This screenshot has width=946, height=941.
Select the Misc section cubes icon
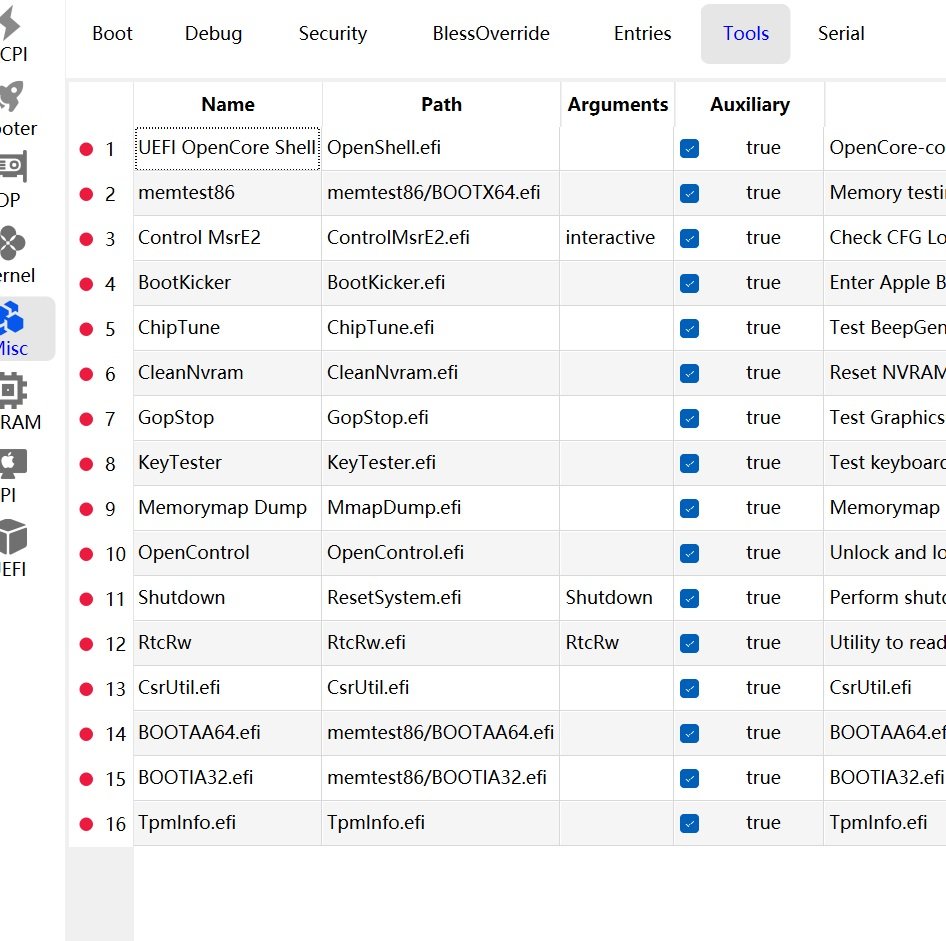(x=11, y=318)
